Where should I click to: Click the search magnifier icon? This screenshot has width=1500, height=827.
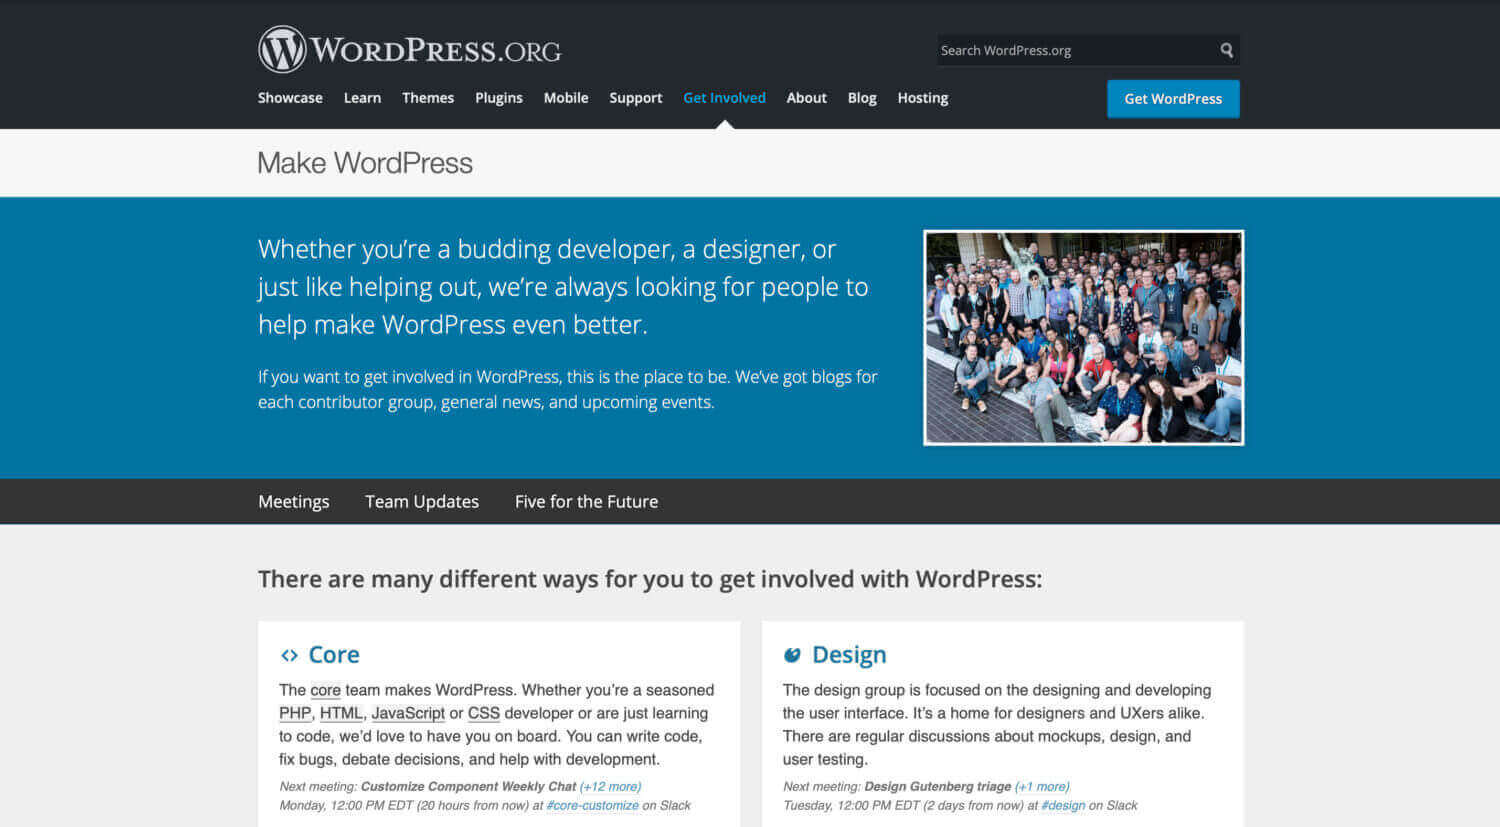click(1226, 50)
